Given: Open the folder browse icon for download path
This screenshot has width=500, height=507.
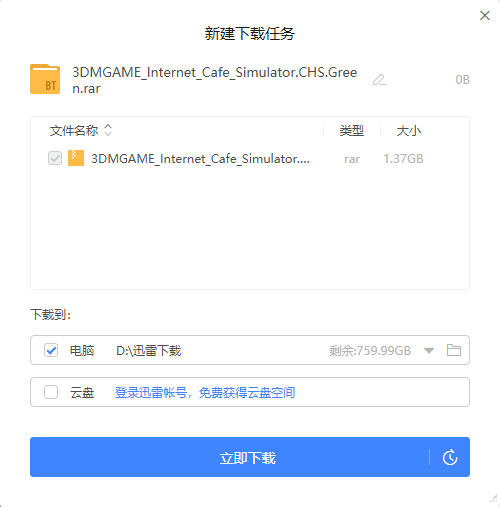Looking at the screenshot, I should click(454, 350).
